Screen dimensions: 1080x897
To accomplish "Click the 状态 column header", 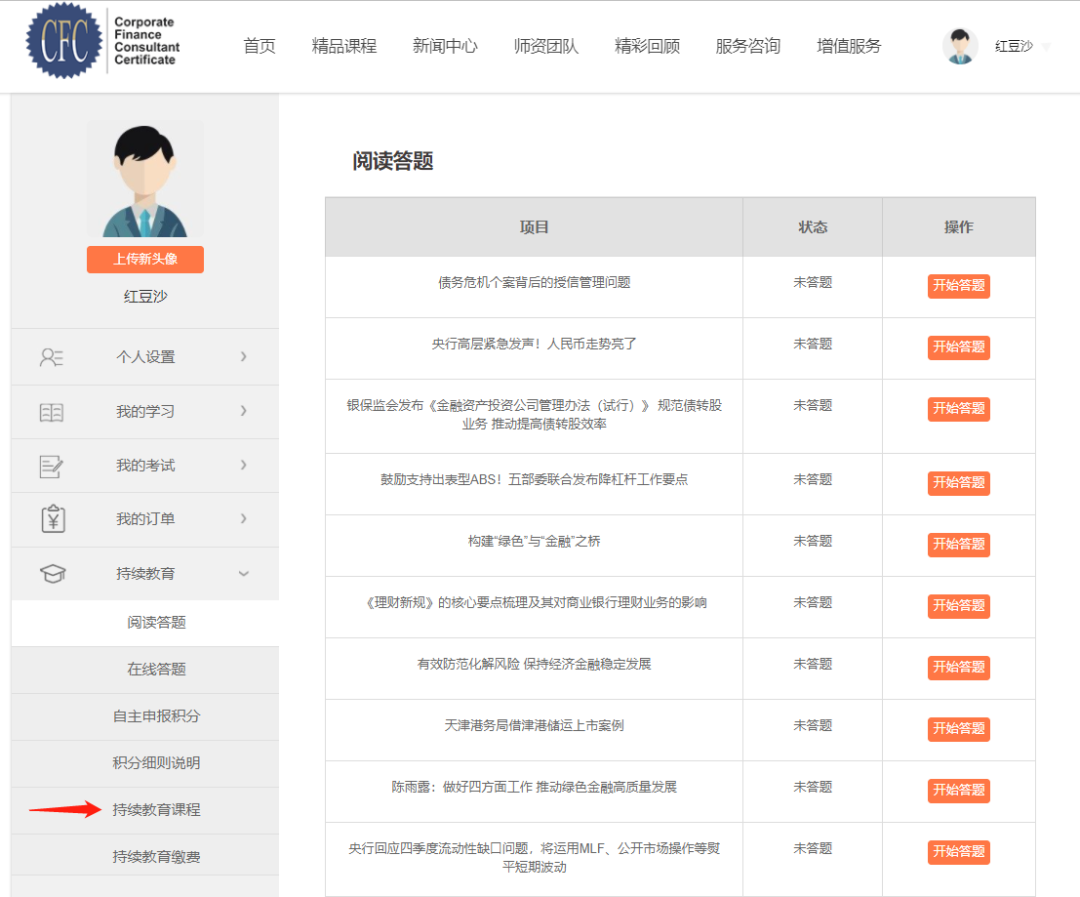I will pos(813,227).
